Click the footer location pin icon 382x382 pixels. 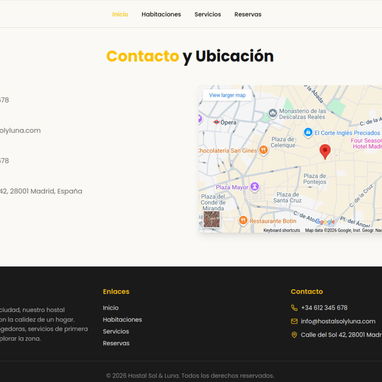[294, 335]
